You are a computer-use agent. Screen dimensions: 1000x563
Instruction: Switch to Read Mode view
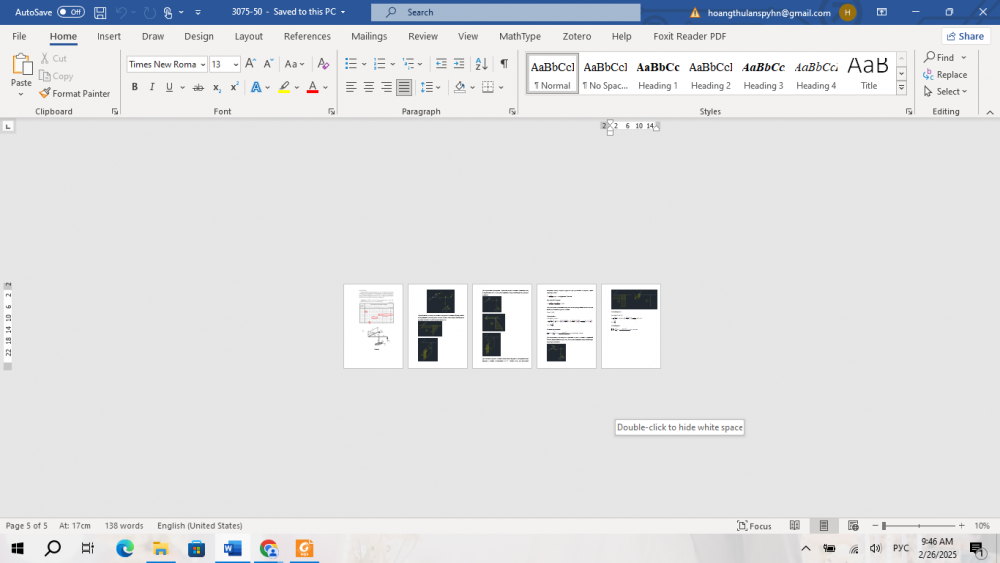pos(795,526)
